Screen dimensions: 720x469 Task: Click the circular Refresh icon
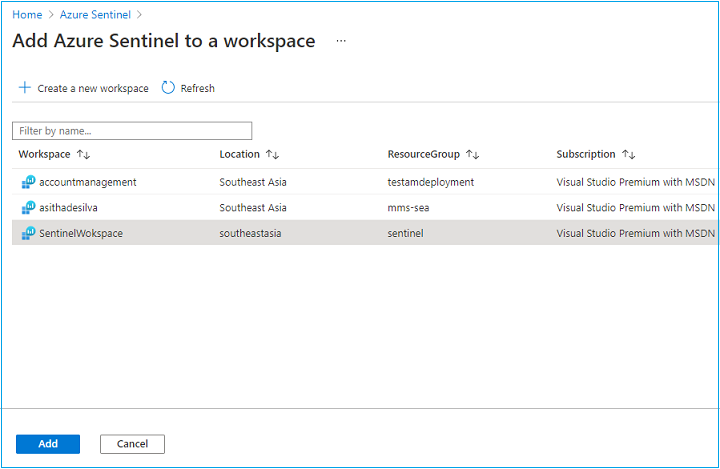click(x=168, y=87)
